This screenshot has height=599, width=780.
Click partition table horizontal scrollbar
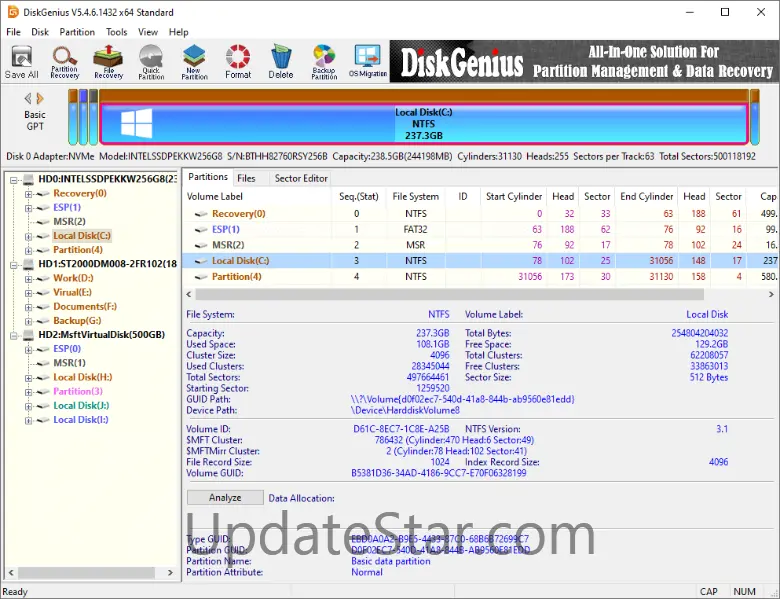pos(450,295)
